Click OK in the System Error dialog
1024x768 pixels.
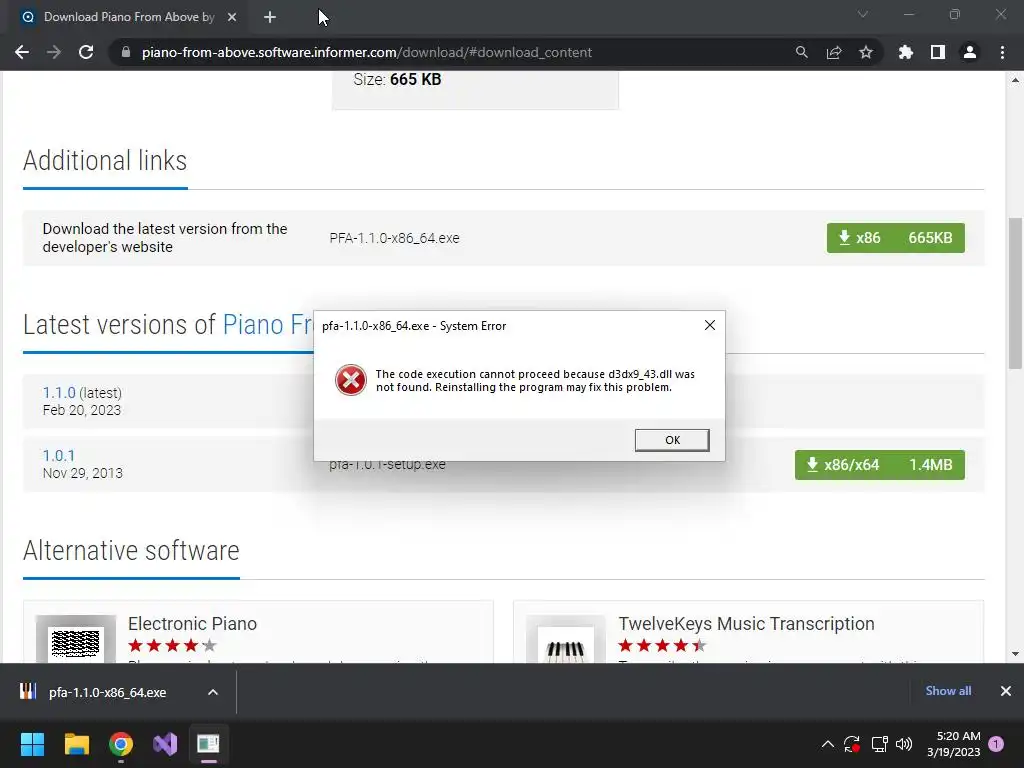tap(672, 440)
